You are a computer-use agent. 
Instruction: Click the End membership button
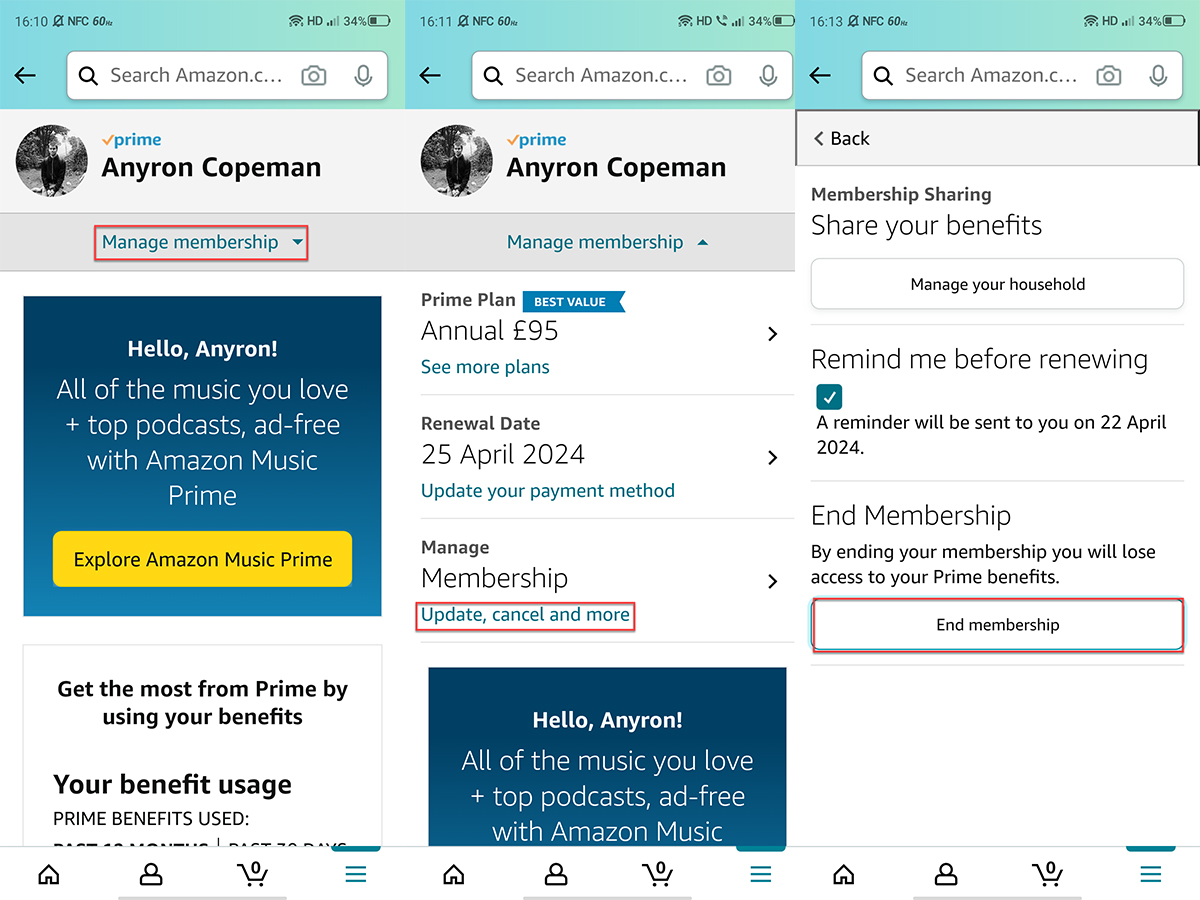tap(997, 625)
